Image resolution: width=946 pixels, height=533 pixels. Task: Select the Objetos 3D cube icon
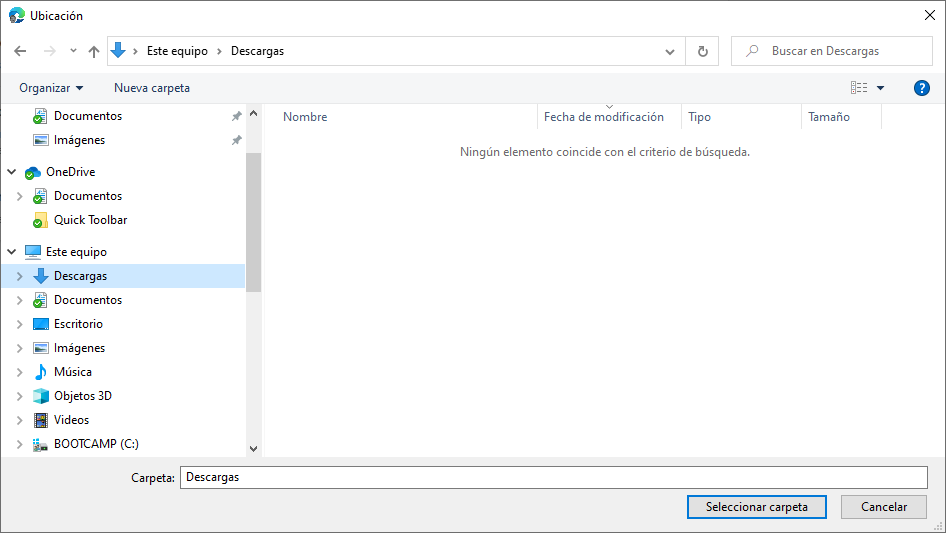tap(41, 396)
